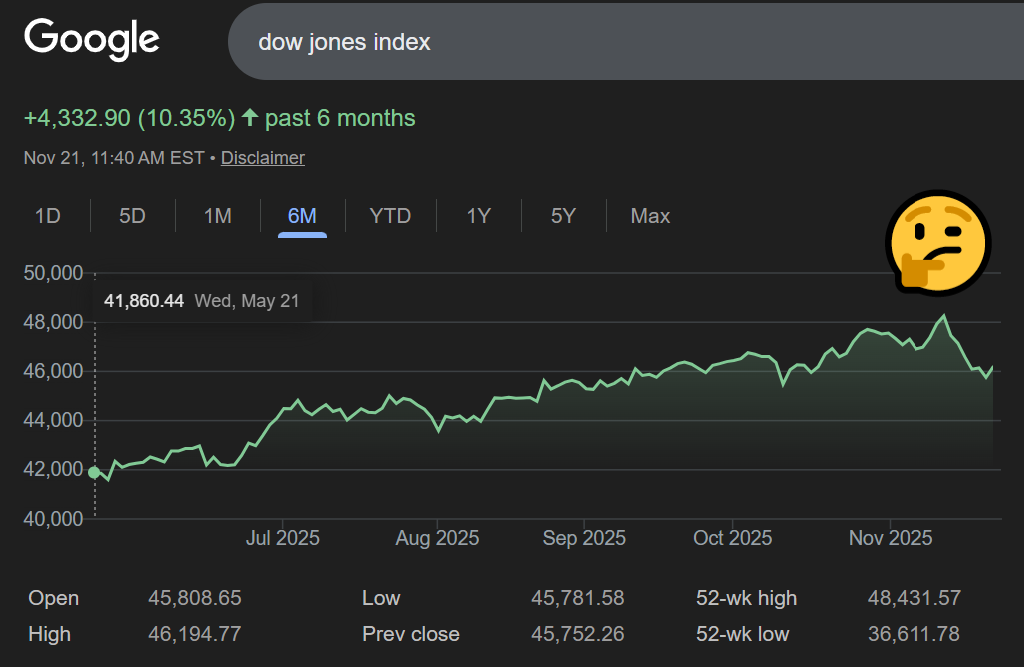
Task: Click the 41,860.44 price tooltip value
Action: click(x=144, y=301)
